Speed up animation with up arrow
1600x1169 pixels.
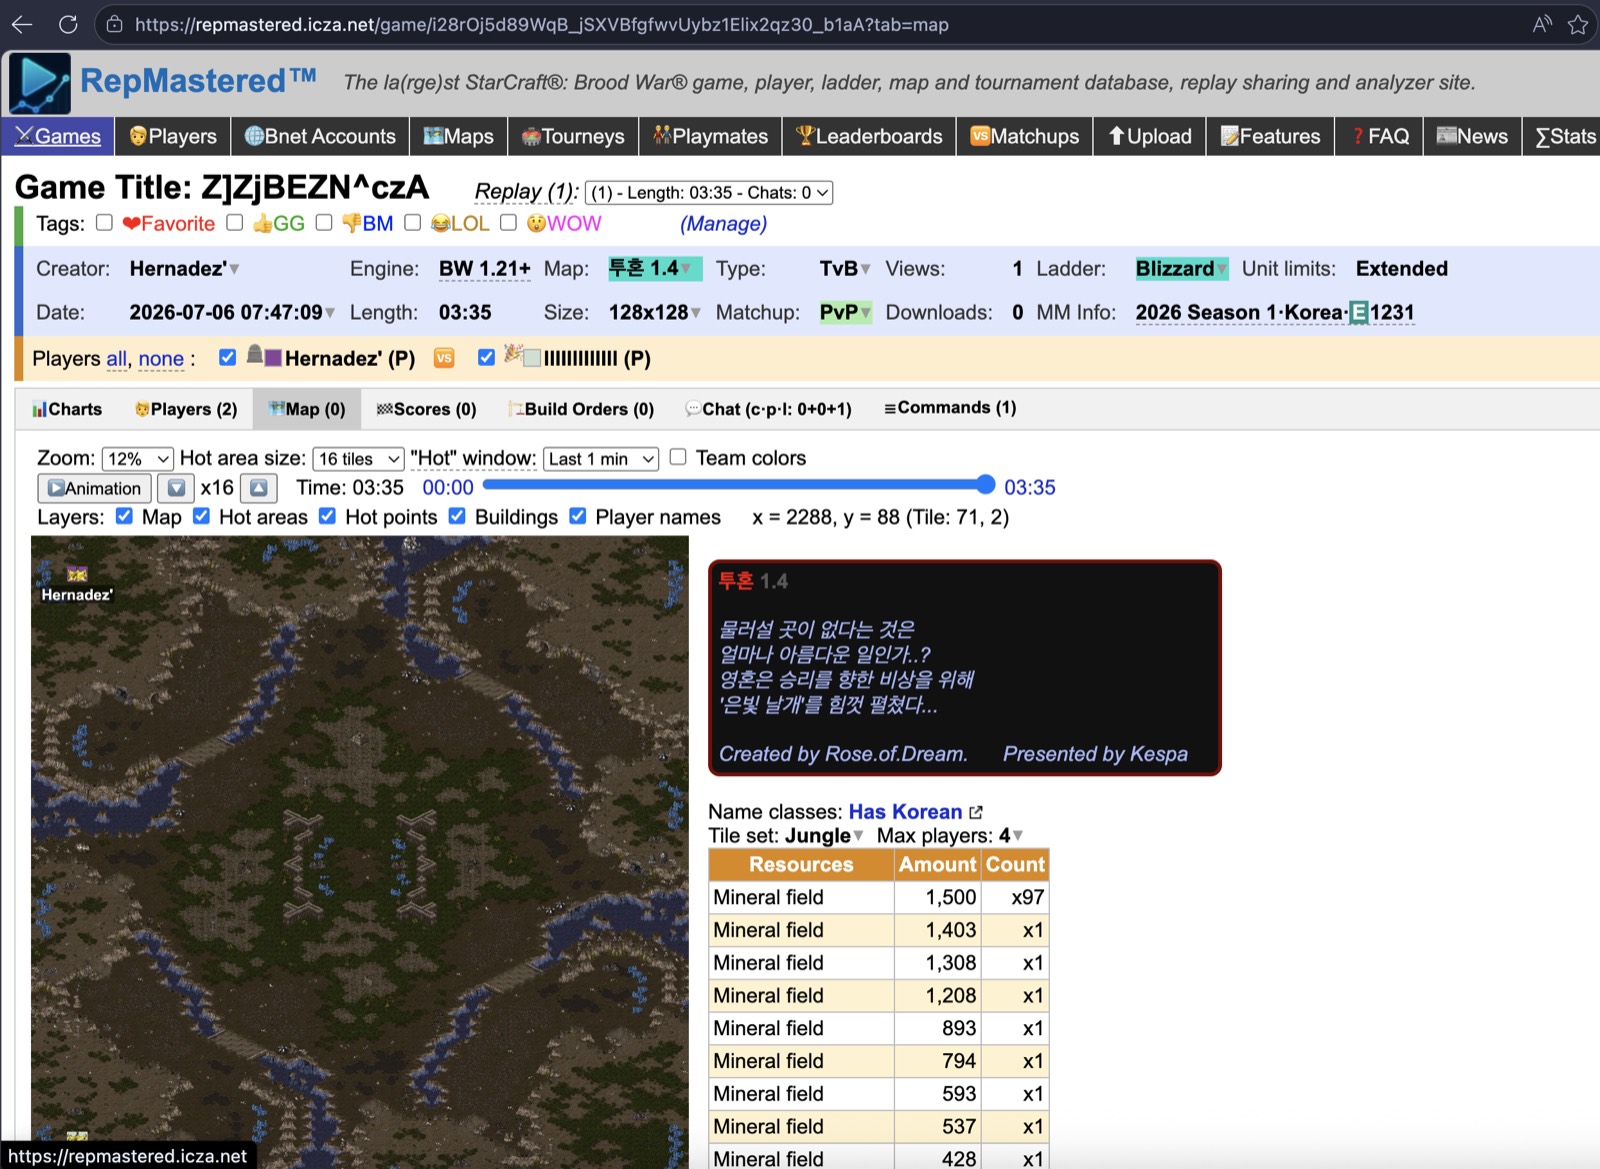[258, 488]
